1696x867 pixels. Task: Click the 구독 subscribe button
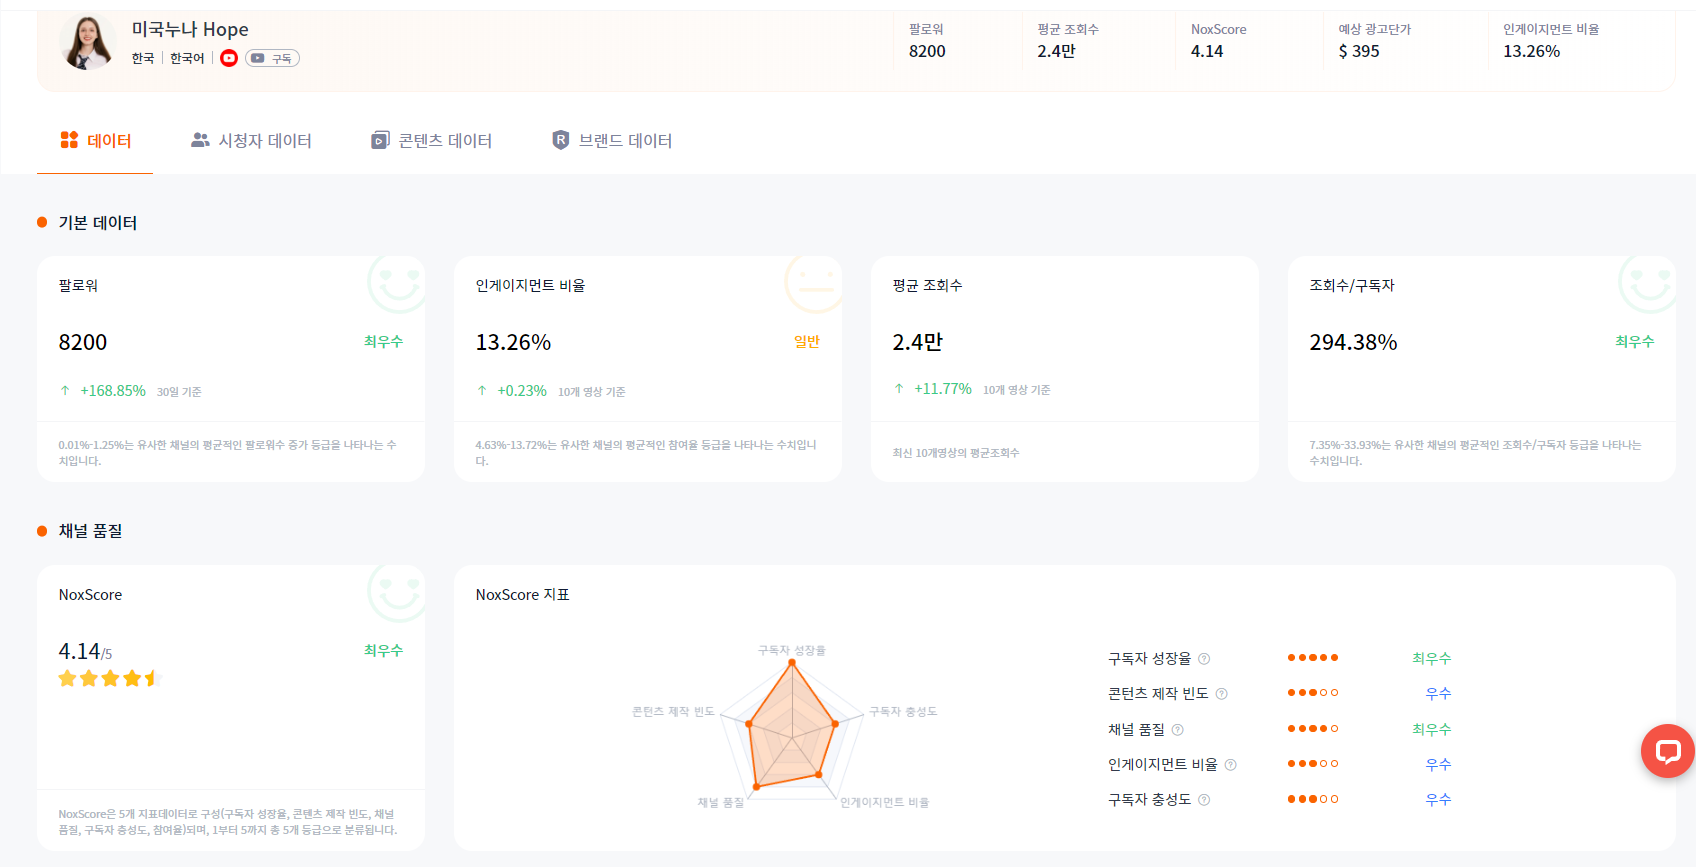[x=272, y=58]
